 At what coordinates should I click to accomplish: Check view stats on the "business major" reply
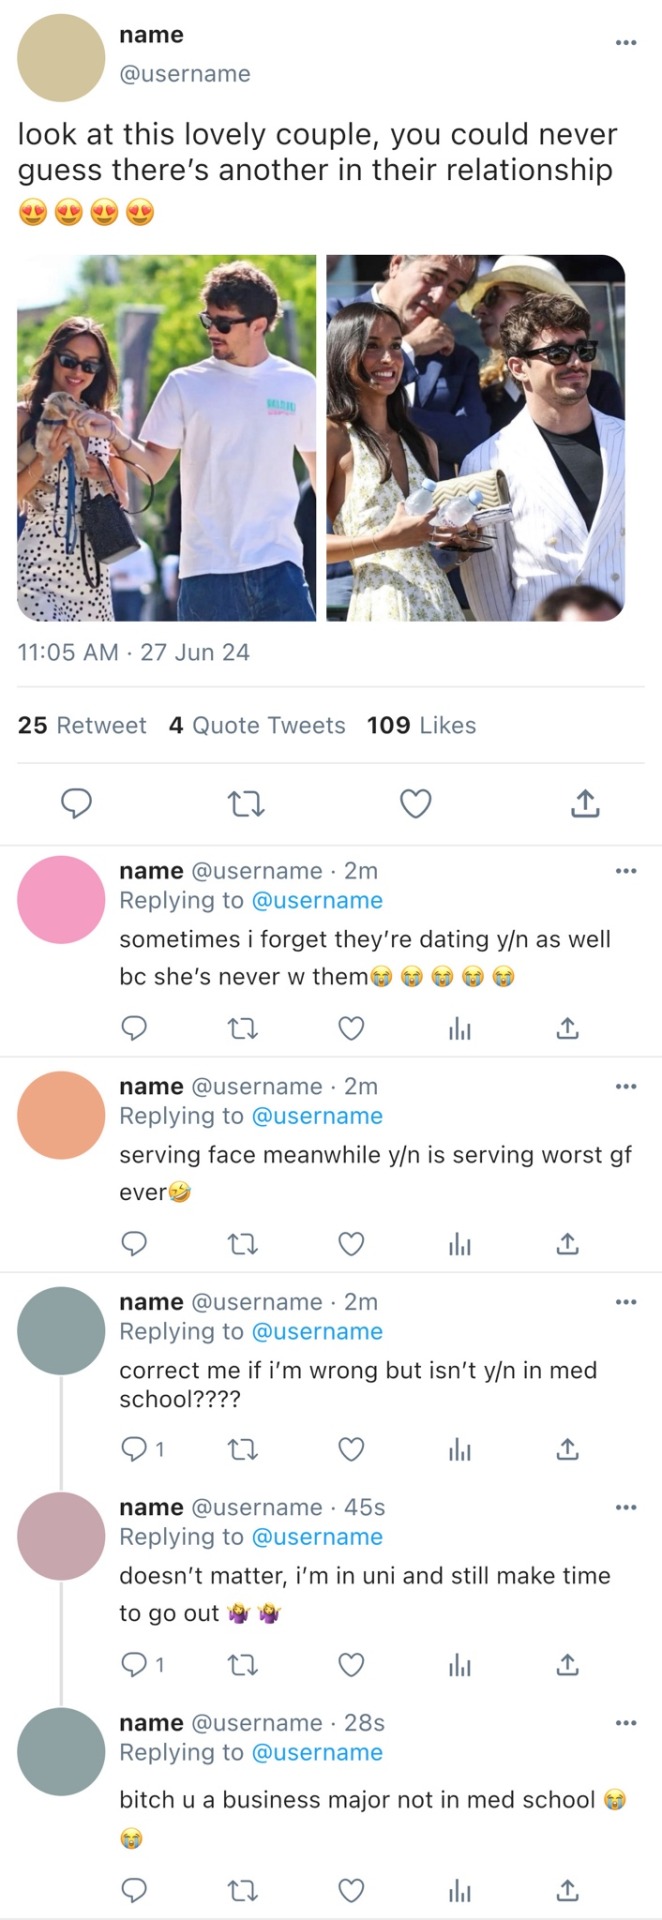pyautogui.click(x=460, y=1890)
